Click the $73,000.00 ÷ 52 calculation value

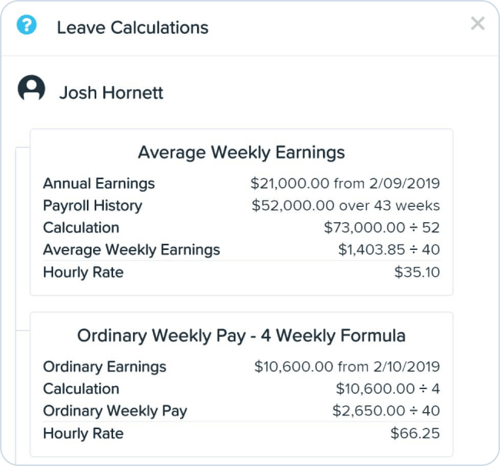[382, 228]
